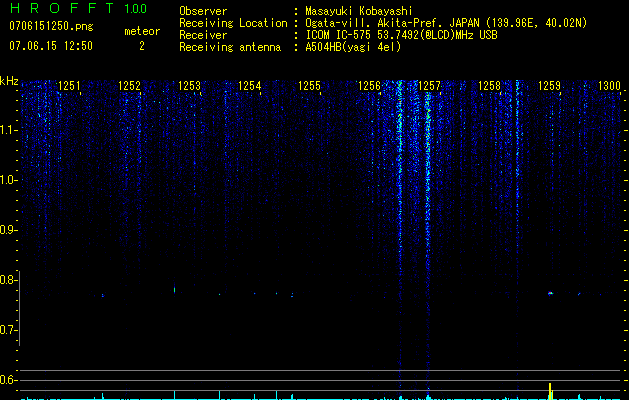Click the HROFFT 1.00 program title

click(x=78, y=8)
